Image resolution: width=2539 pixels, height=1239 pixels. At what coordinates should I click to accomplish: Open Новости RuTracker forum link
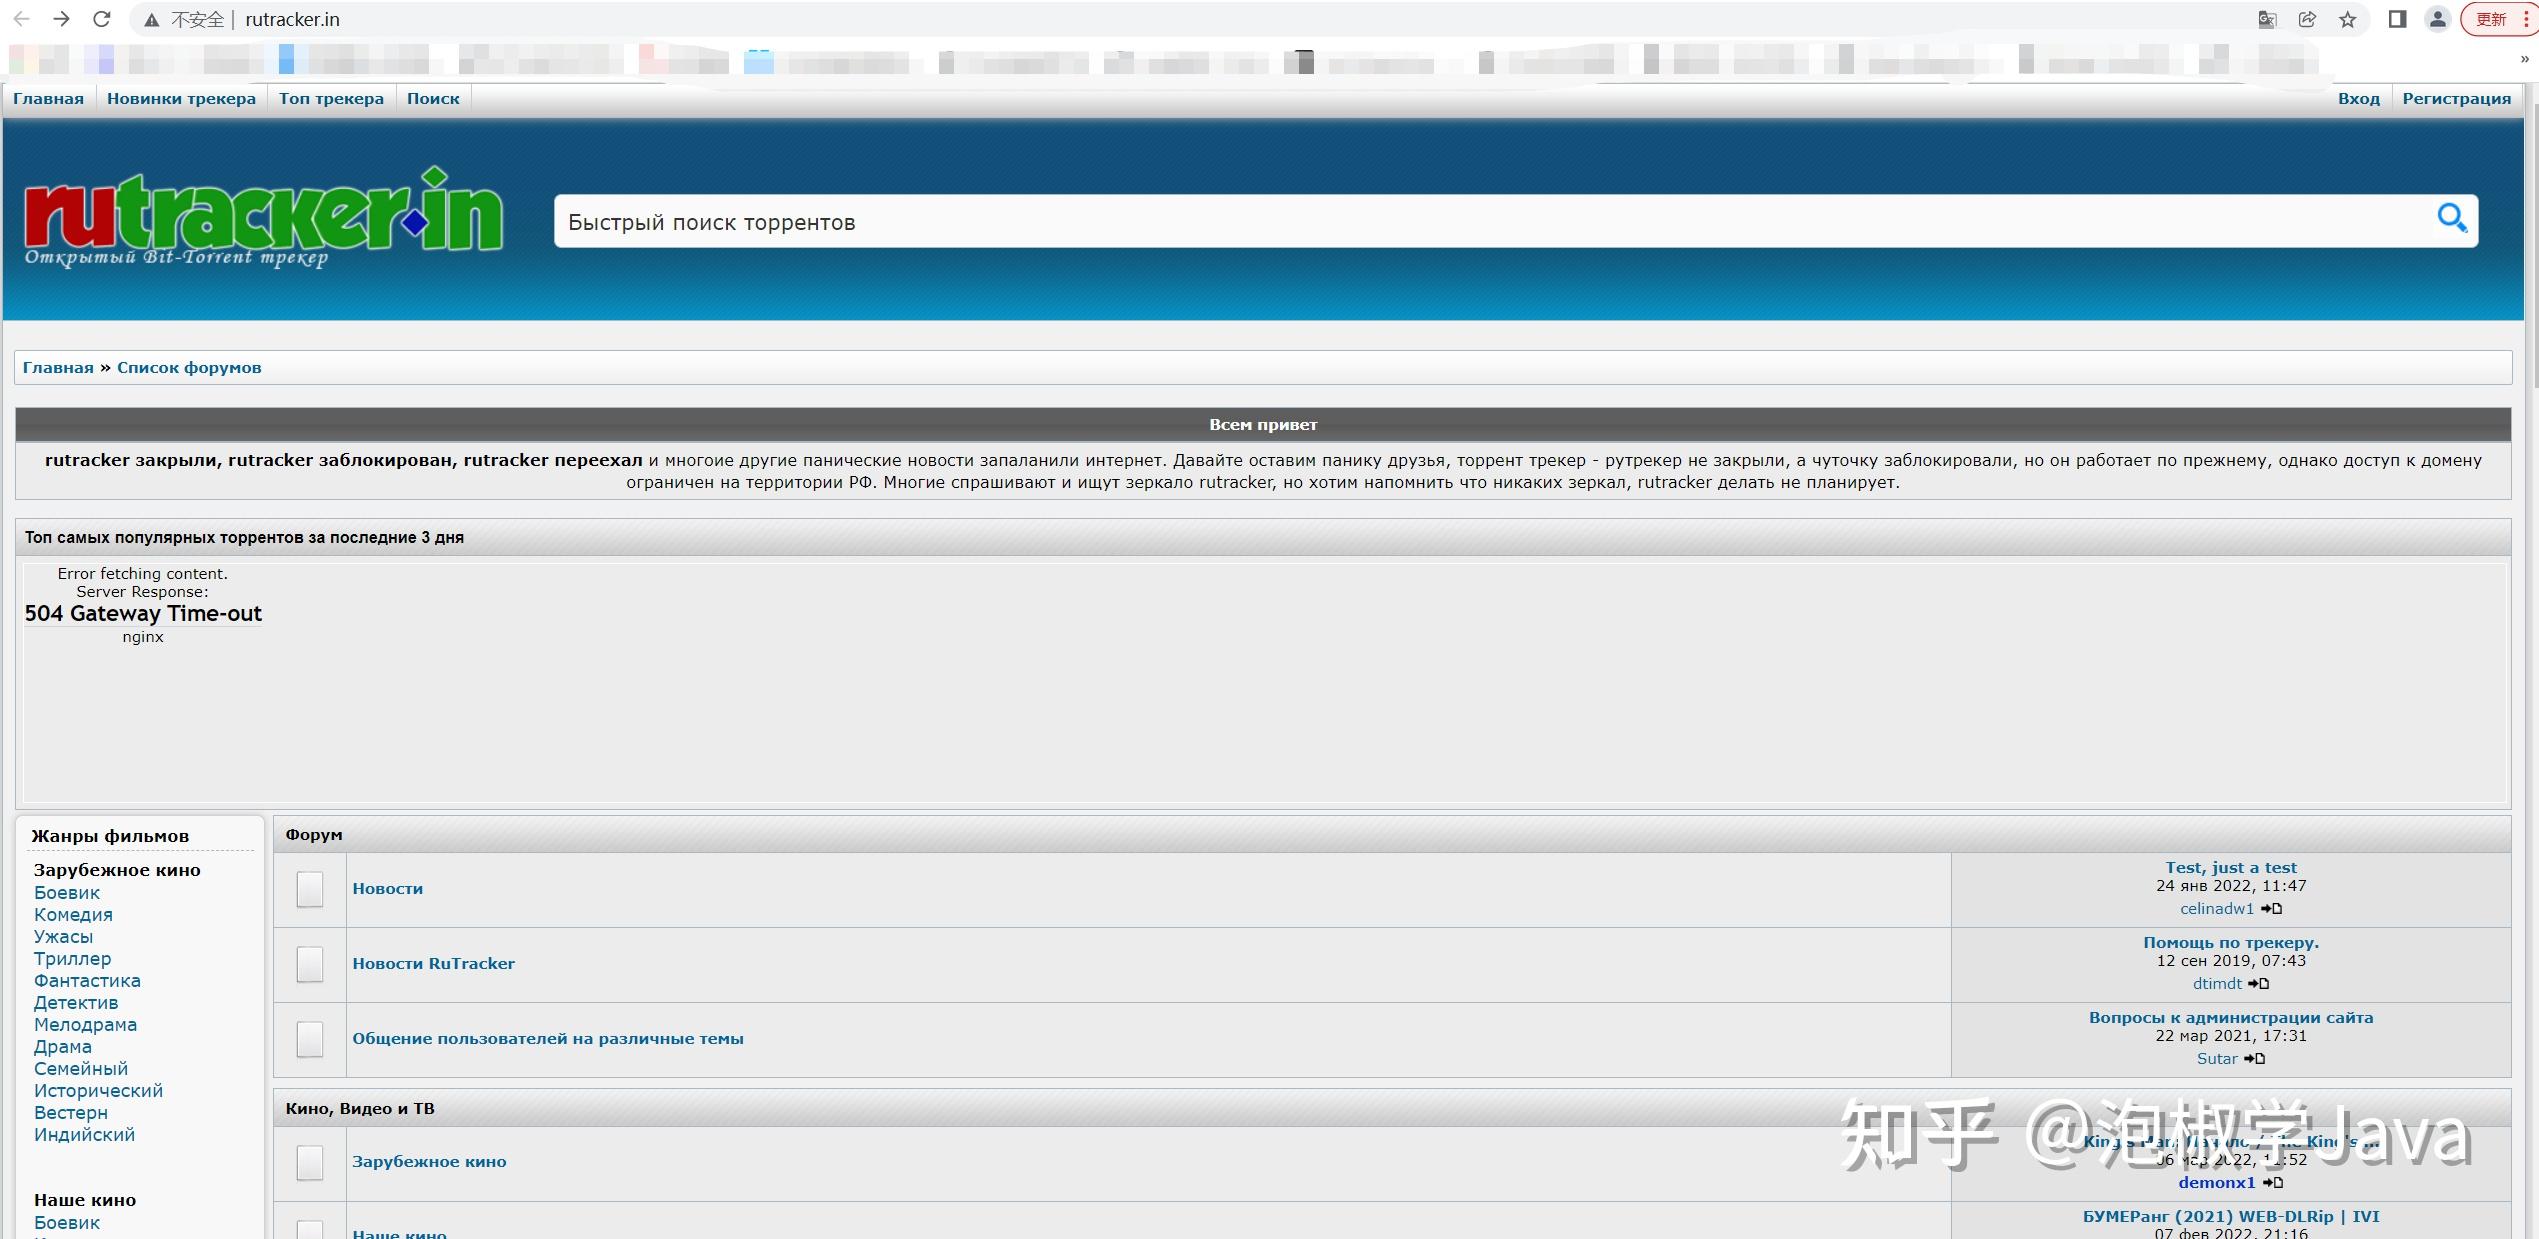point(433,963)
